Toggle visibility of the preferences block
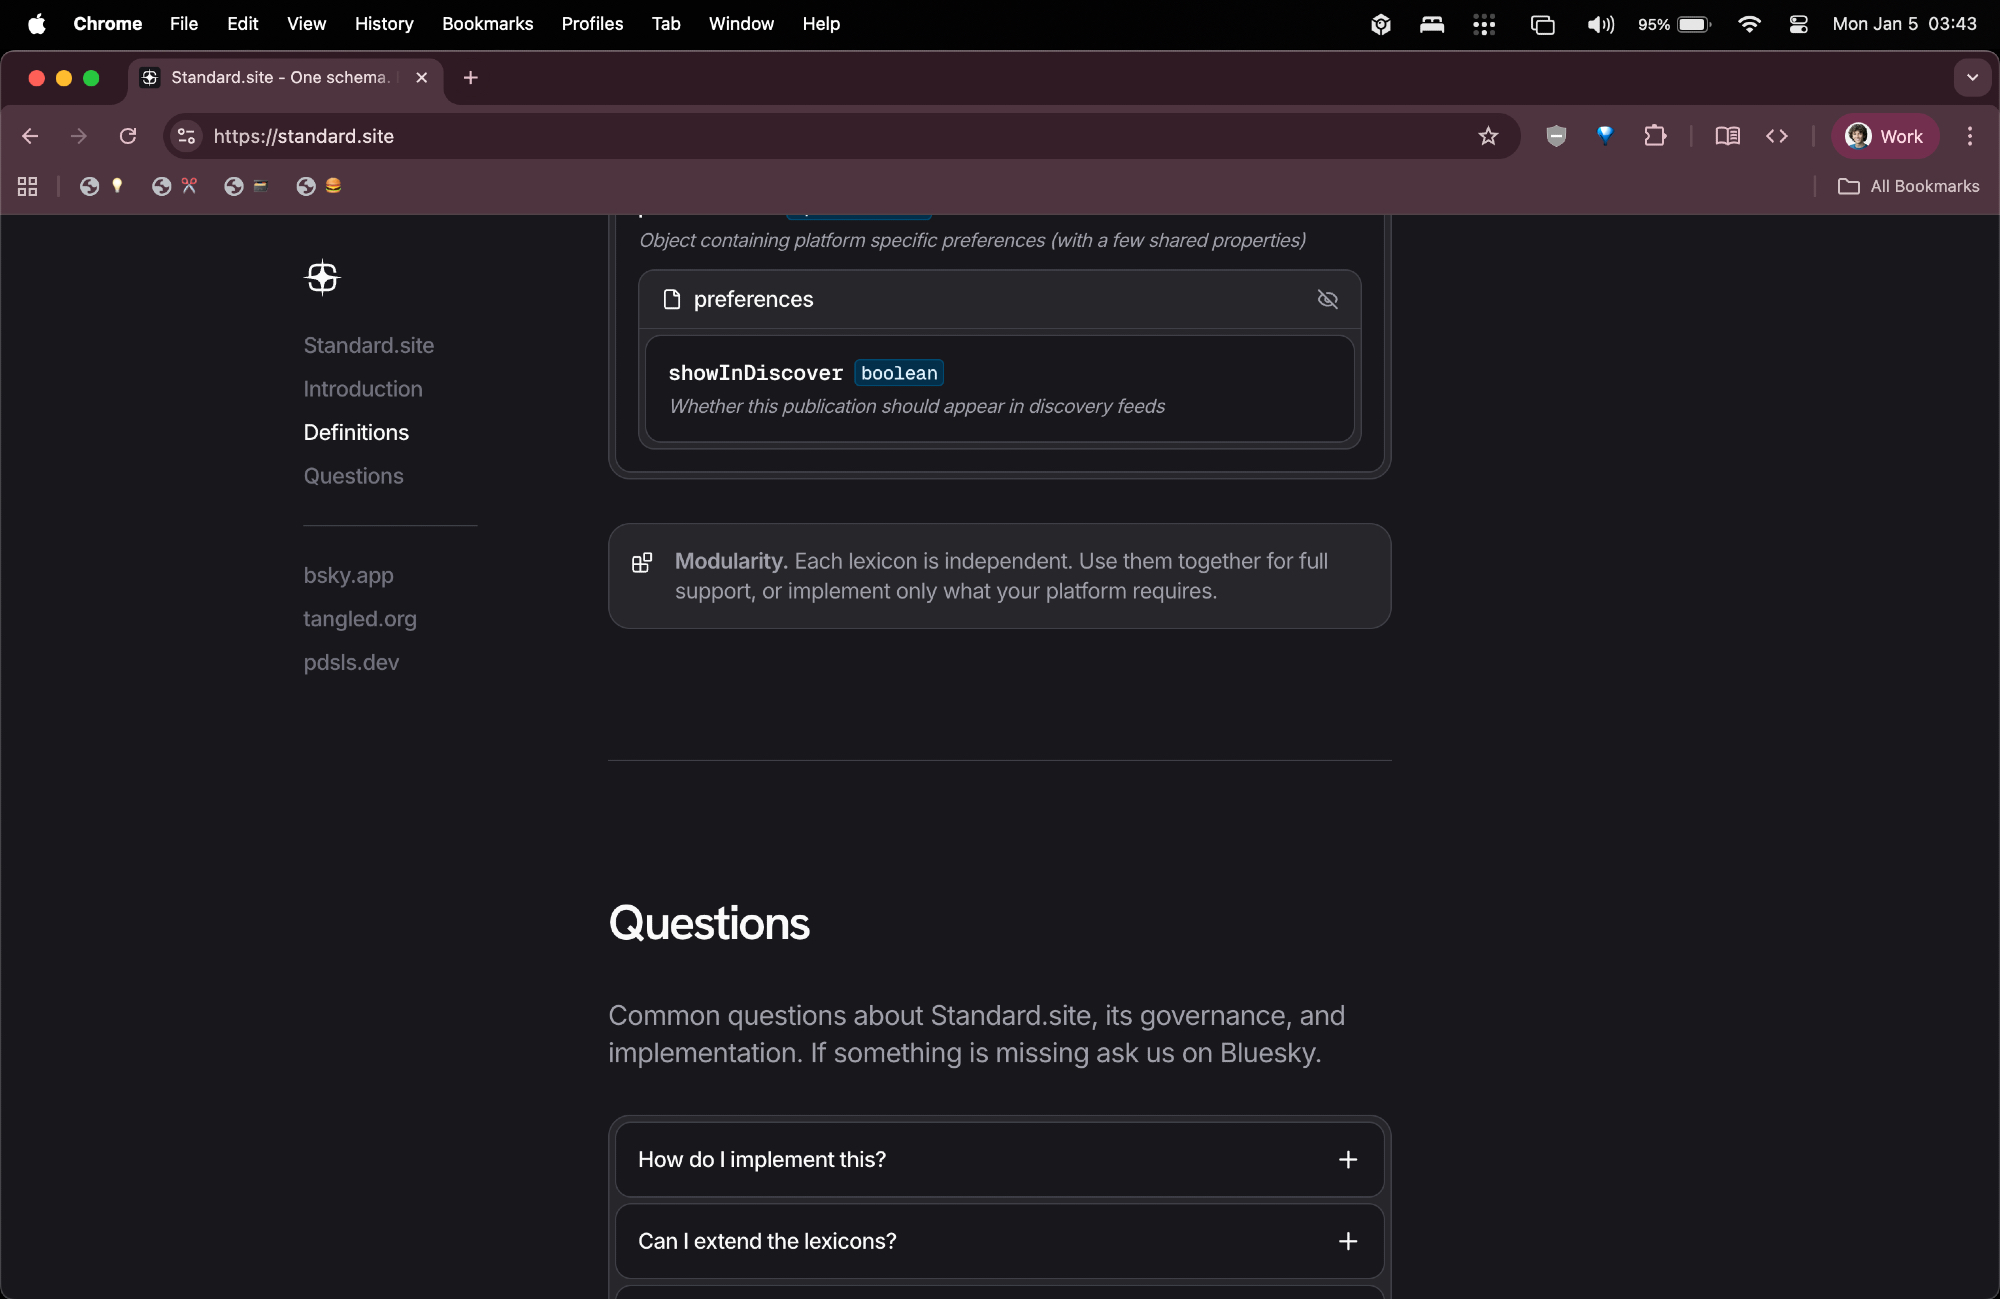 [x=1328, y=299]
